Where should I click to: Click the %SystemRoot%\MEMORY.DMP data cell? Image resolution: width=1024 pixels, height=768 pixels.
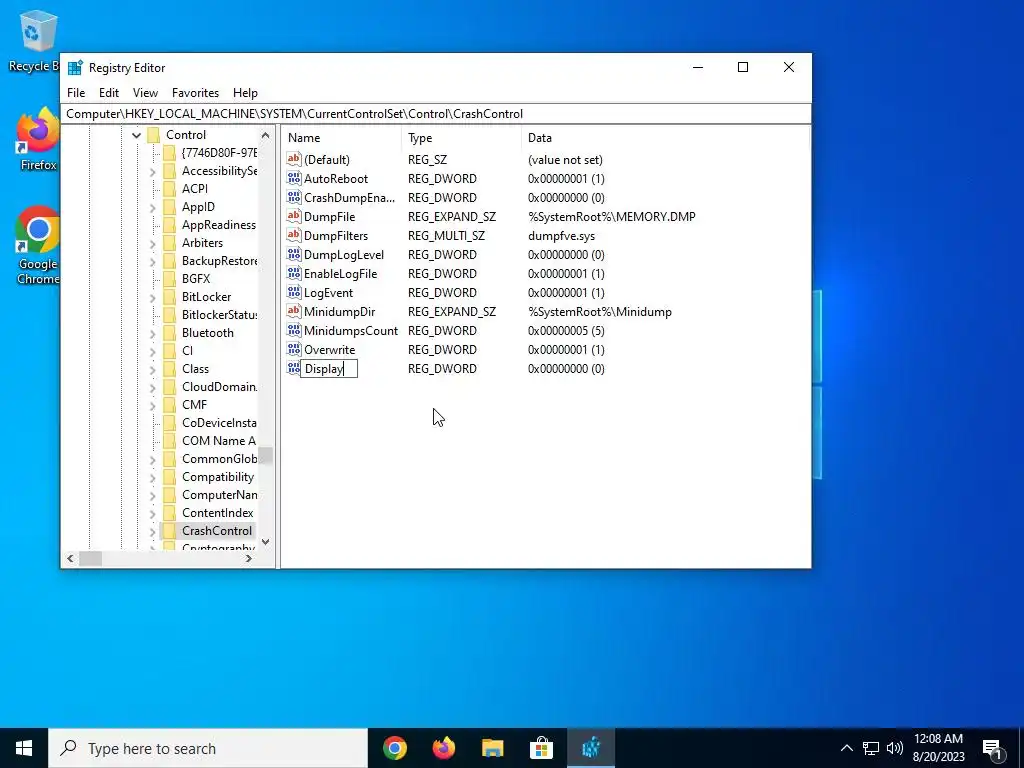611,216
